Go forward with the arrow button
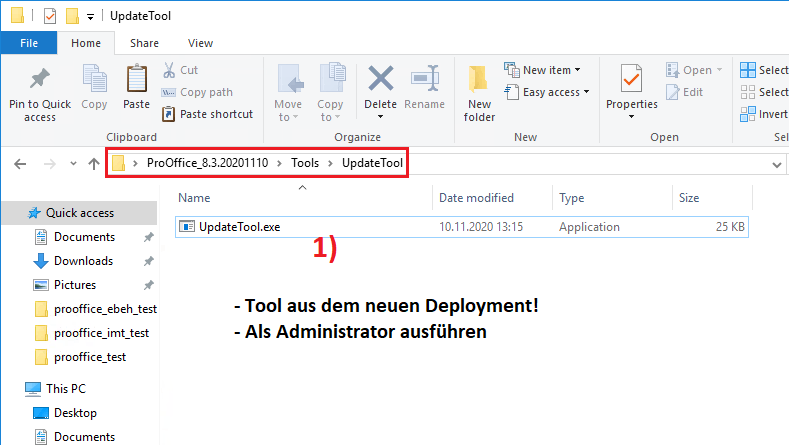 [x=49, y=164]
